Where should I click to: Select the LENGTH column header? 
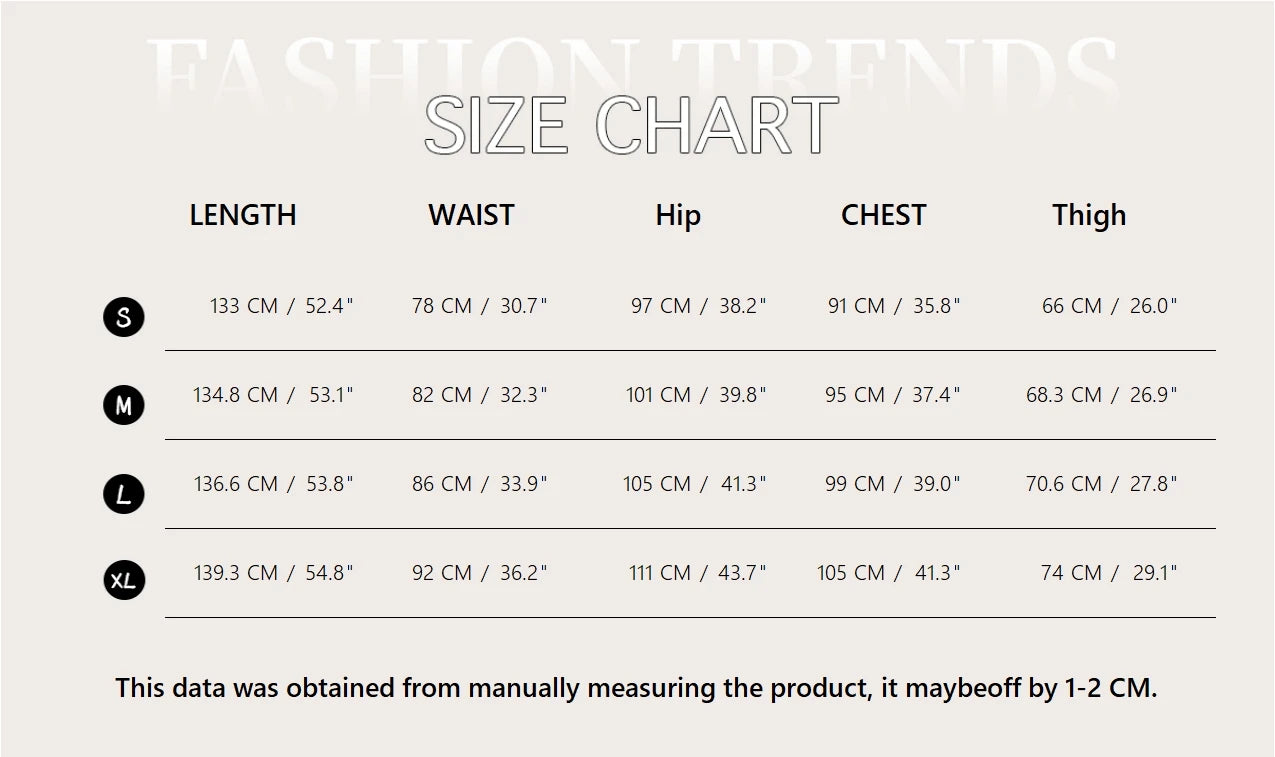click(243, 215)
